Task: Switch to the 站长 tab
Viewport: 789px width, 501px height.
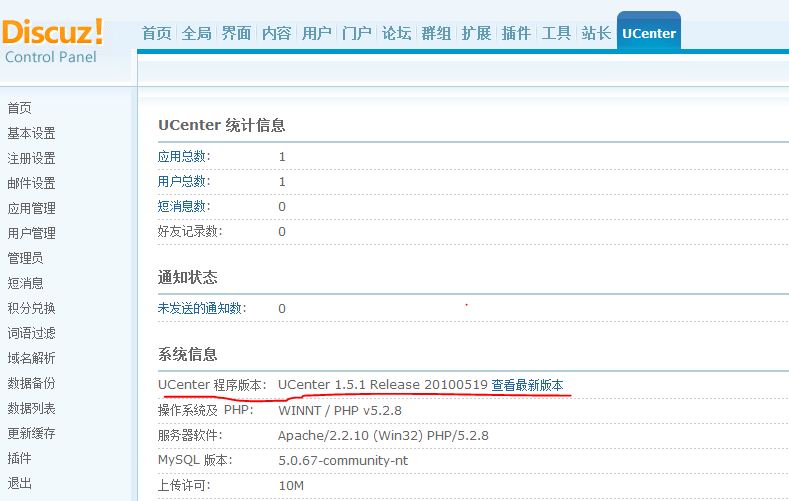Action: pos(596,33)
